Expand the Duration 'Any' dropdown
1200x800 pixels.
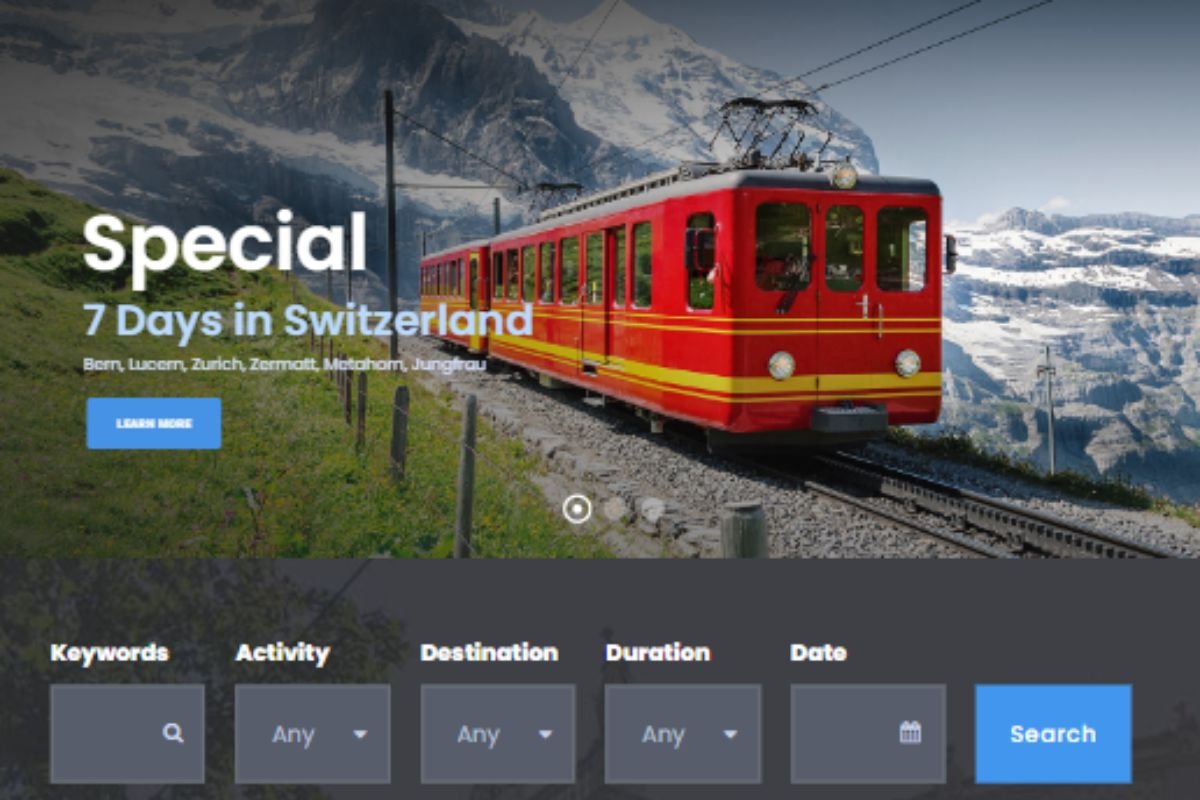[x=683, y=734]
